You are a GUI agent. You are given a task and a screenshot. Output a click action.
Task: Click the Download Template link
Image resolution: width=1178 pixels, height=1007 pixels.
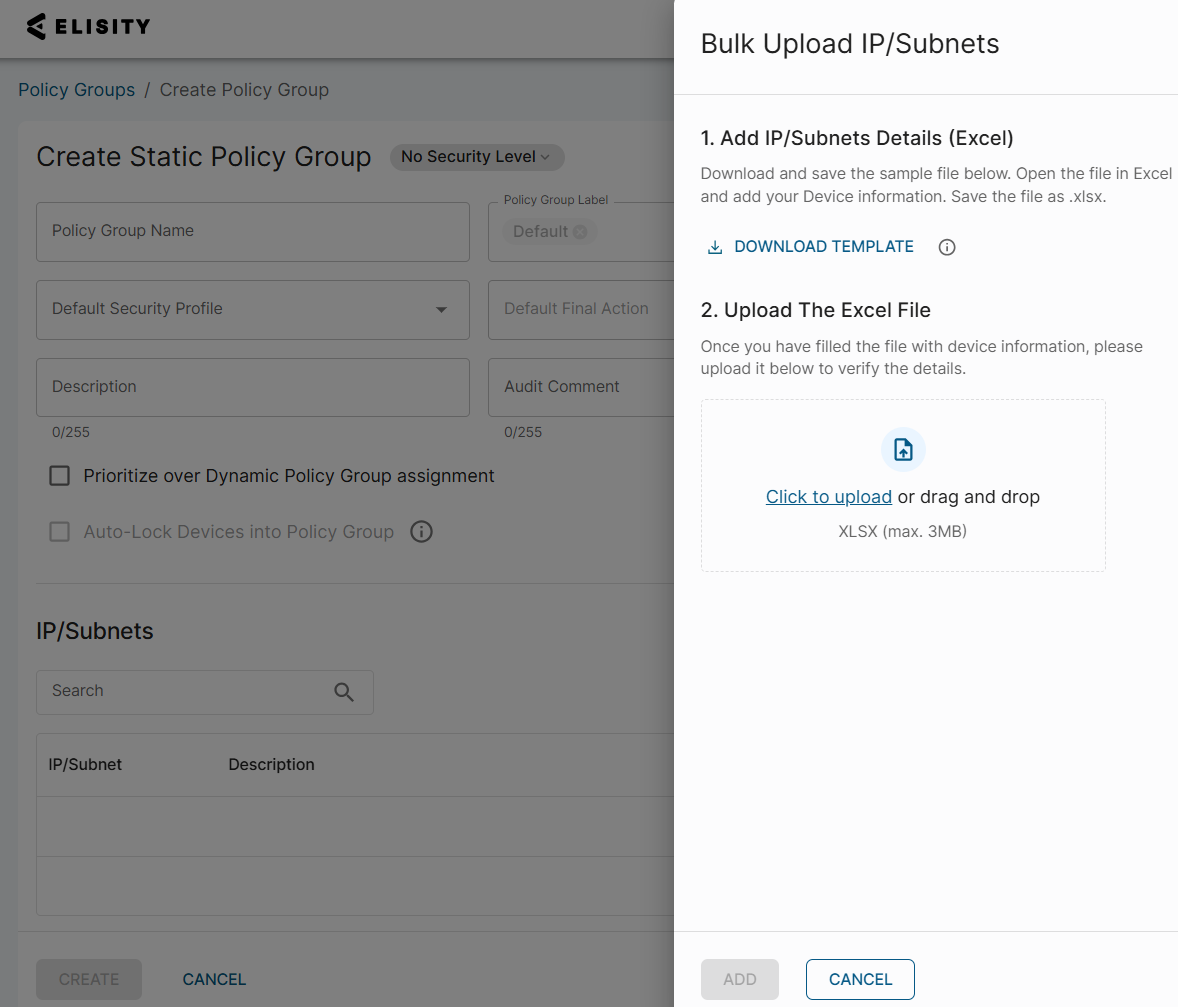coord(823,247)
